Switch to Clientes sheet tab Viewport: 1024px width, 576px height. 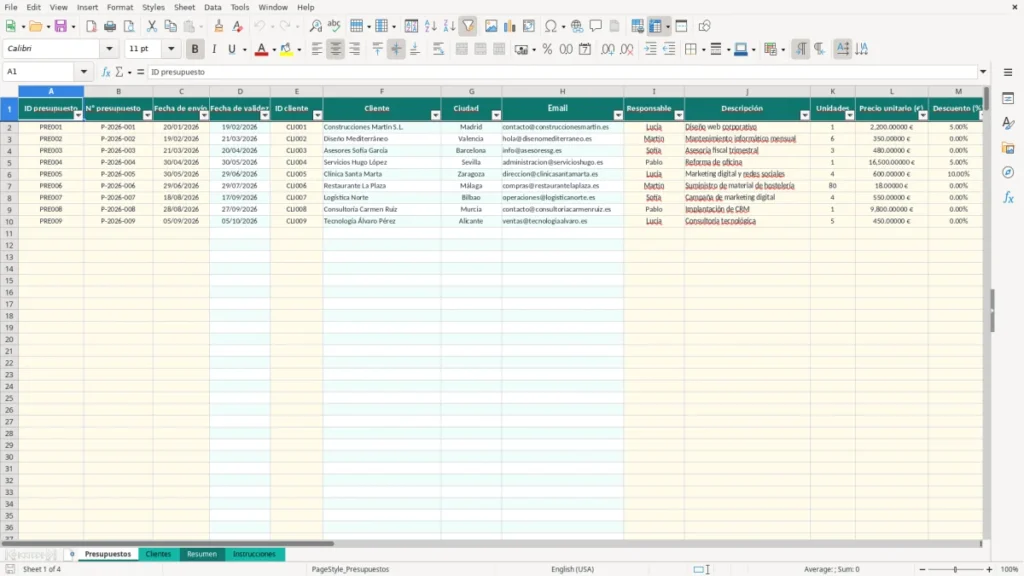coord(158,554)
